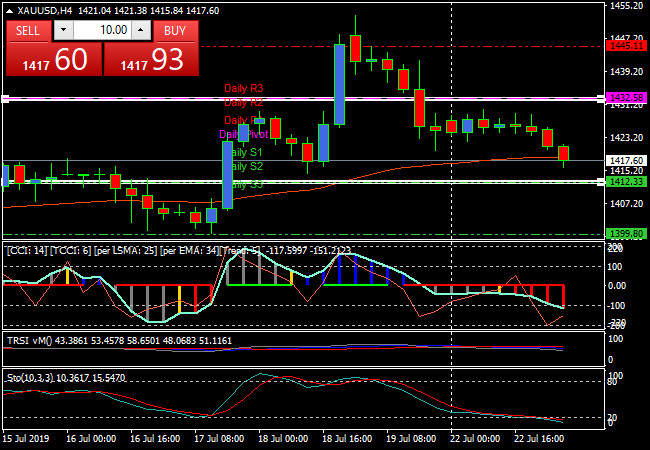The image size is (650, 450).
Task: Focus the 10.00 volume input field
Action: (102, 30)
